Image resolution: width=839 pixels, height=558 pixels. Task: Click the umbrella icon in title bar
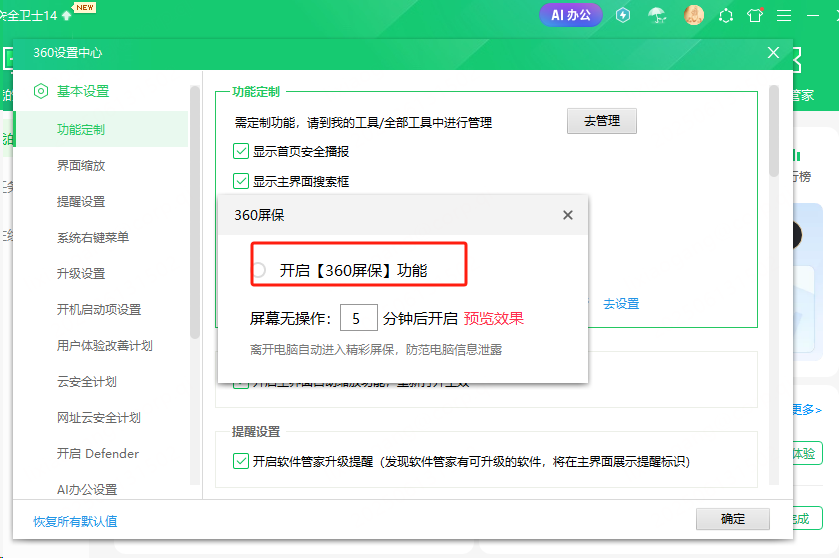(x=657, y=15)
